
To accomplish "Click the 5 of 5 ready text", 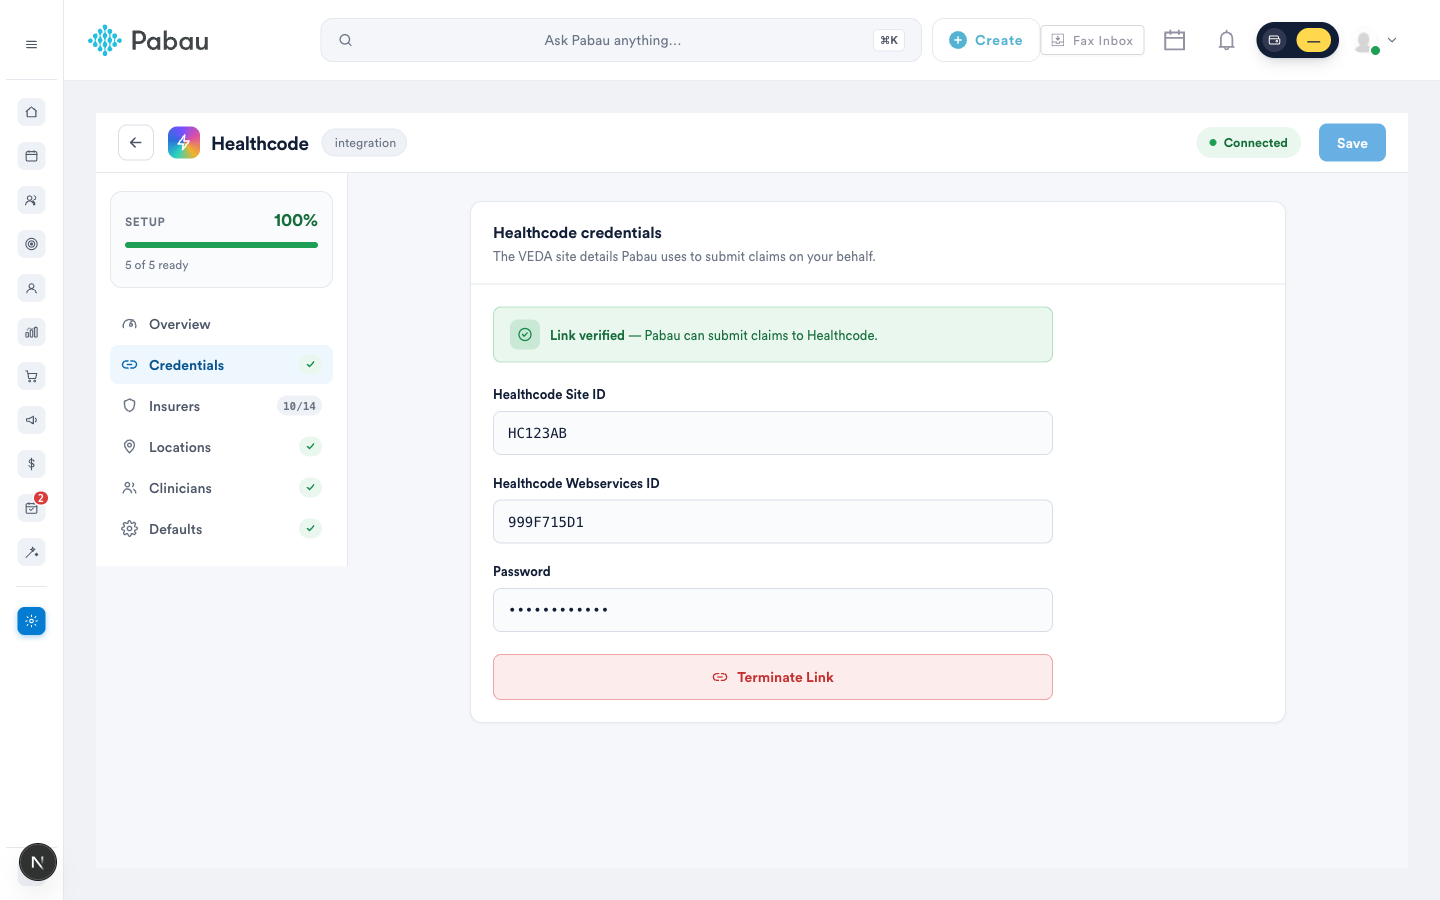I will tap(157, 265).
